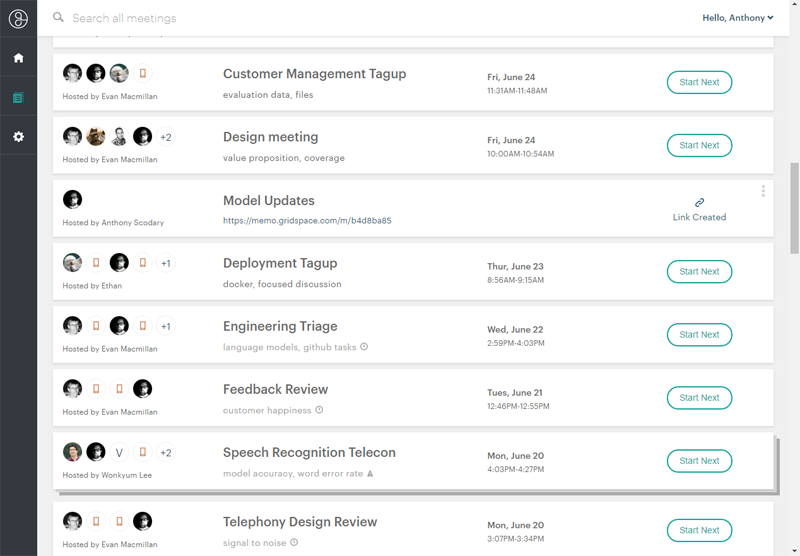The image size is (800, 556).
Task: Click 'Wed, June 22' date text
Action: tap(515, 330)
